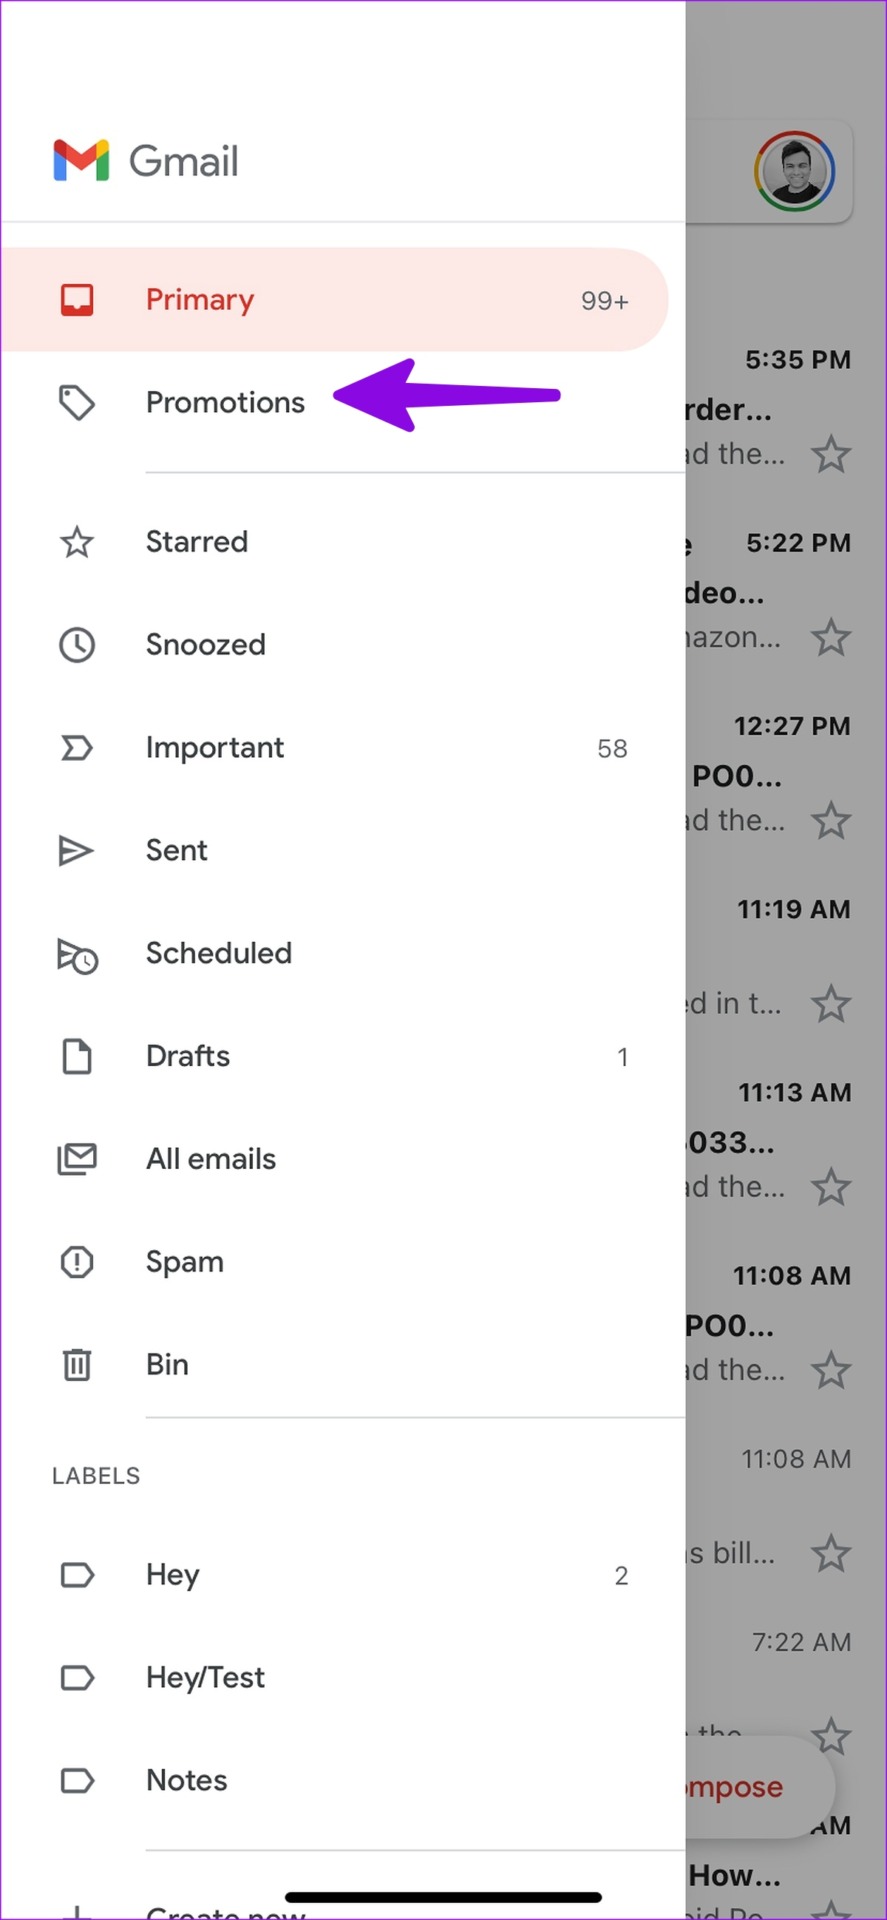Image resolution: width=887 pixels, height=1920 pixels.
Task: Tap the Snoozed clock icon
Action: tap(77, 645)
